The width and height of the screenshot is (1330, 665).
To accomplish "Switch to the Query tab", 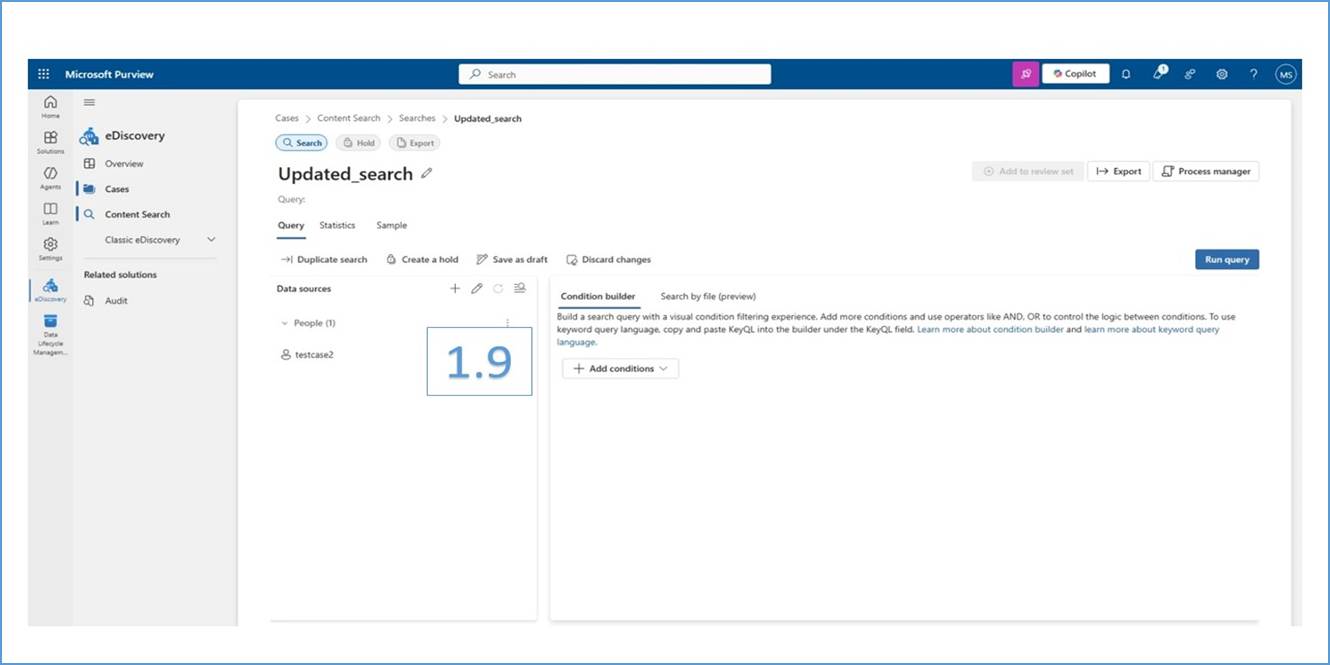I will (x=291, y=226).
